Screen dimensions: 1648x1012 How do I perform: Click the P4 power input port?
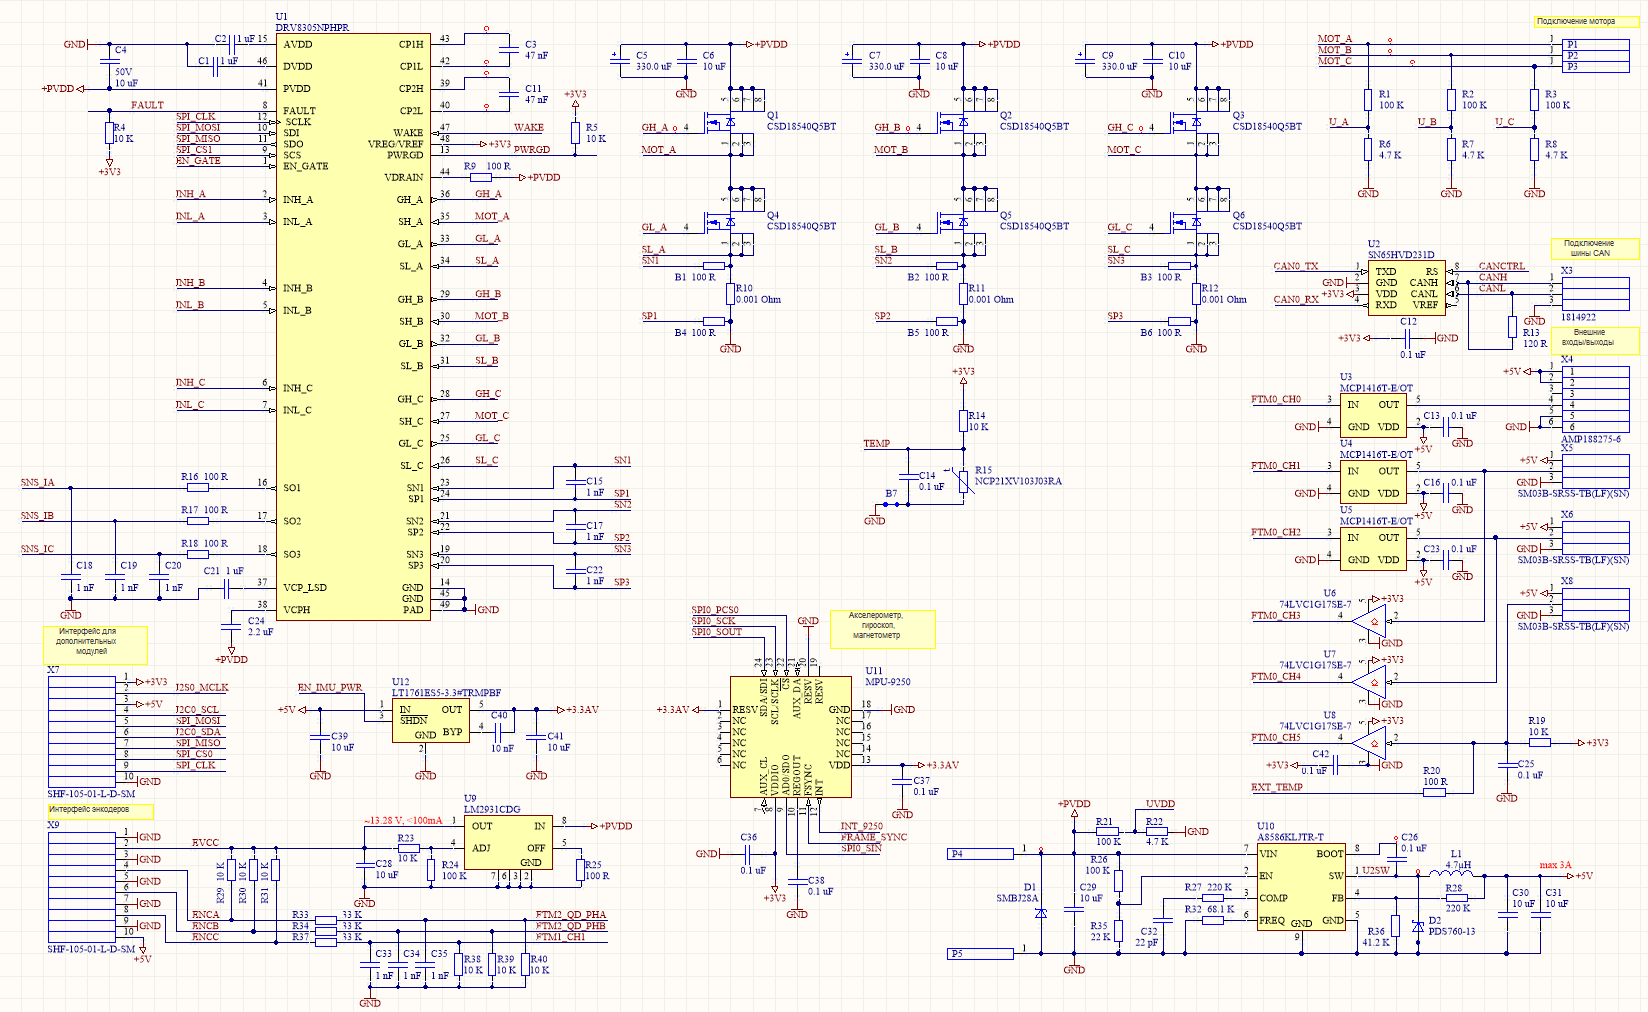tap(980, 853)
